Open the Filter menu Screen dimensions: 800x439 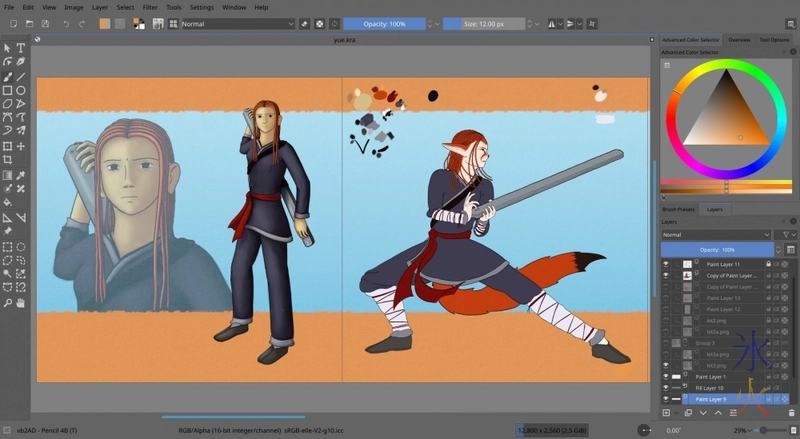149,7
